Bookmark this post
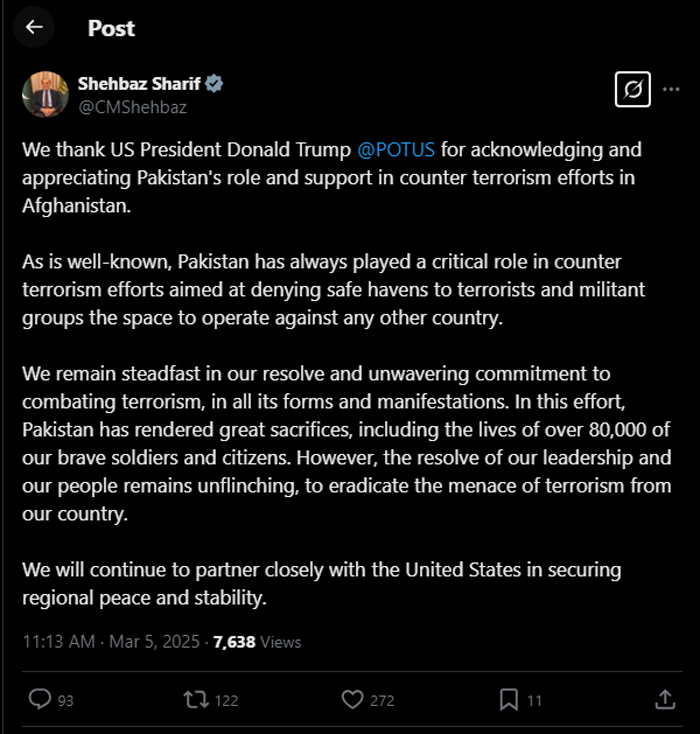The image size is (700, 734). [508, 699]
